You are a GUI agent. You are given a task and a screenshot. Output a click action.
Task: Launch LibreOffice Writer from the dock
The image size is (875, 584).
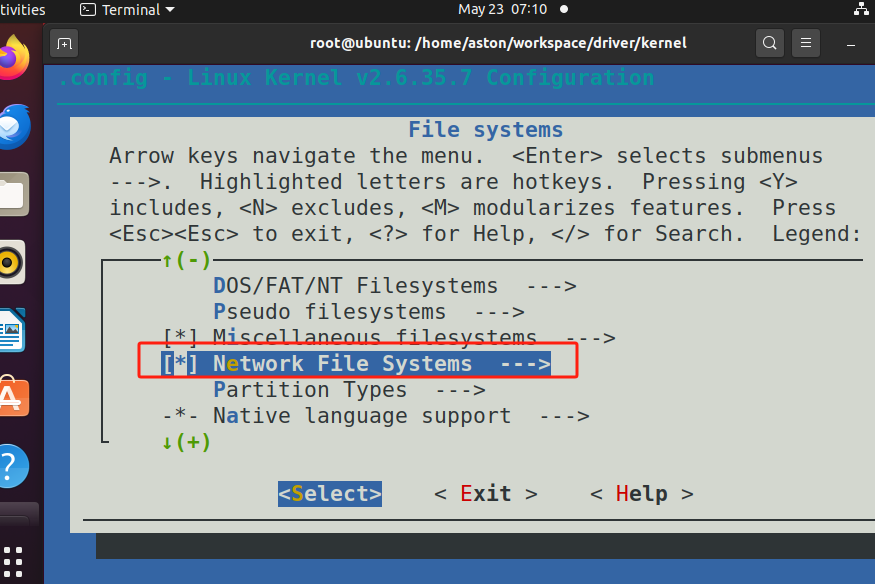[x=12, y=330]
